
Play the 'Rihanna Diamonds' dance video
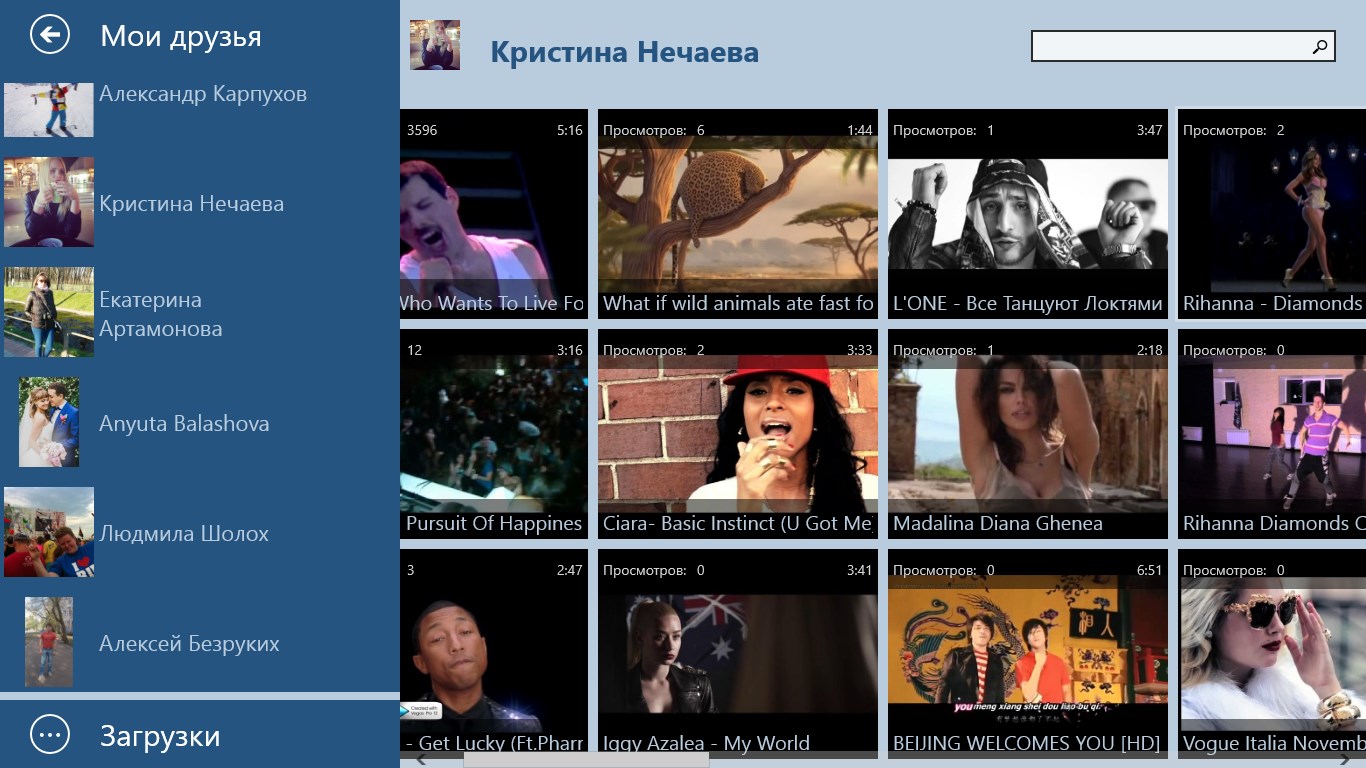click(1272, 434)
